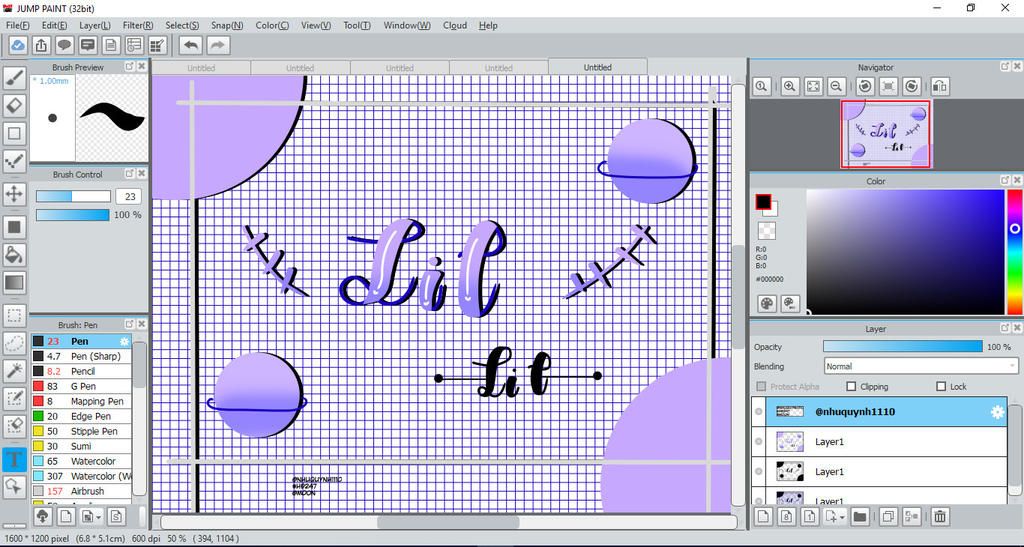Viewport: 1024px width, 547px height.
Task: Select the Mapping Pen brush
Action: [82, 401]
